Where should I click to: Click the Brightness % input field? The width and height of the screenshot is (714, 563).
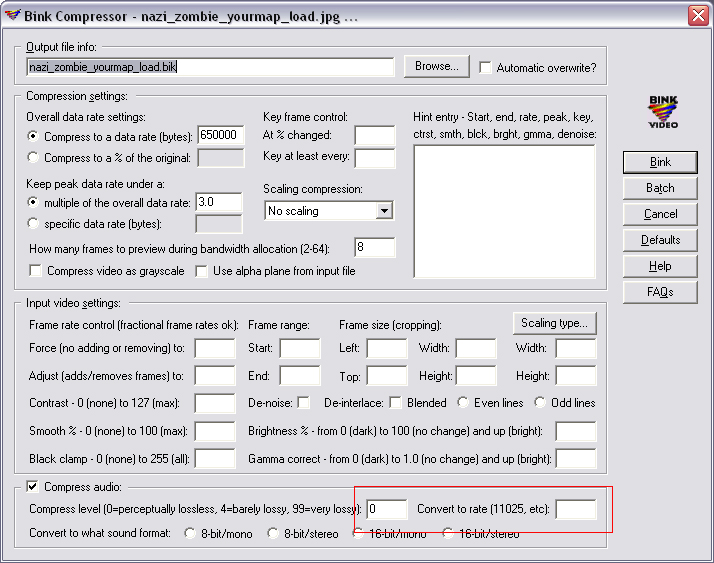[x=576, y=431]
